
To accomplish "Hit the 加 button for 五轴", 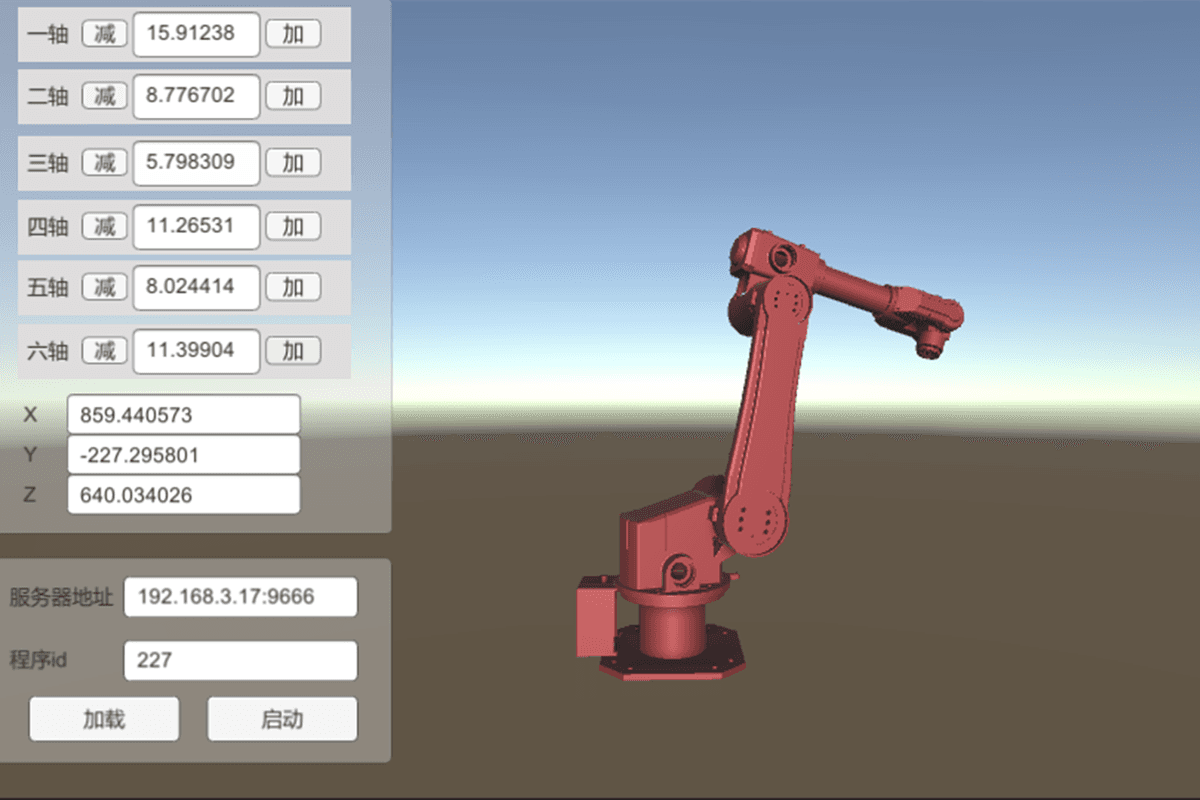I will click(293, 287).
